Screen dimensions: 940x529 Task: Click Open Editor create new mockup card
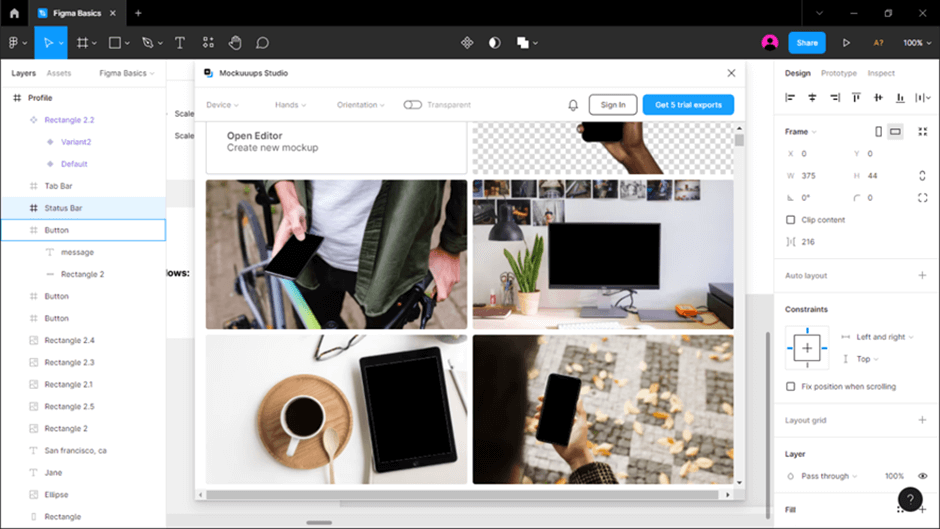(336, 148)
